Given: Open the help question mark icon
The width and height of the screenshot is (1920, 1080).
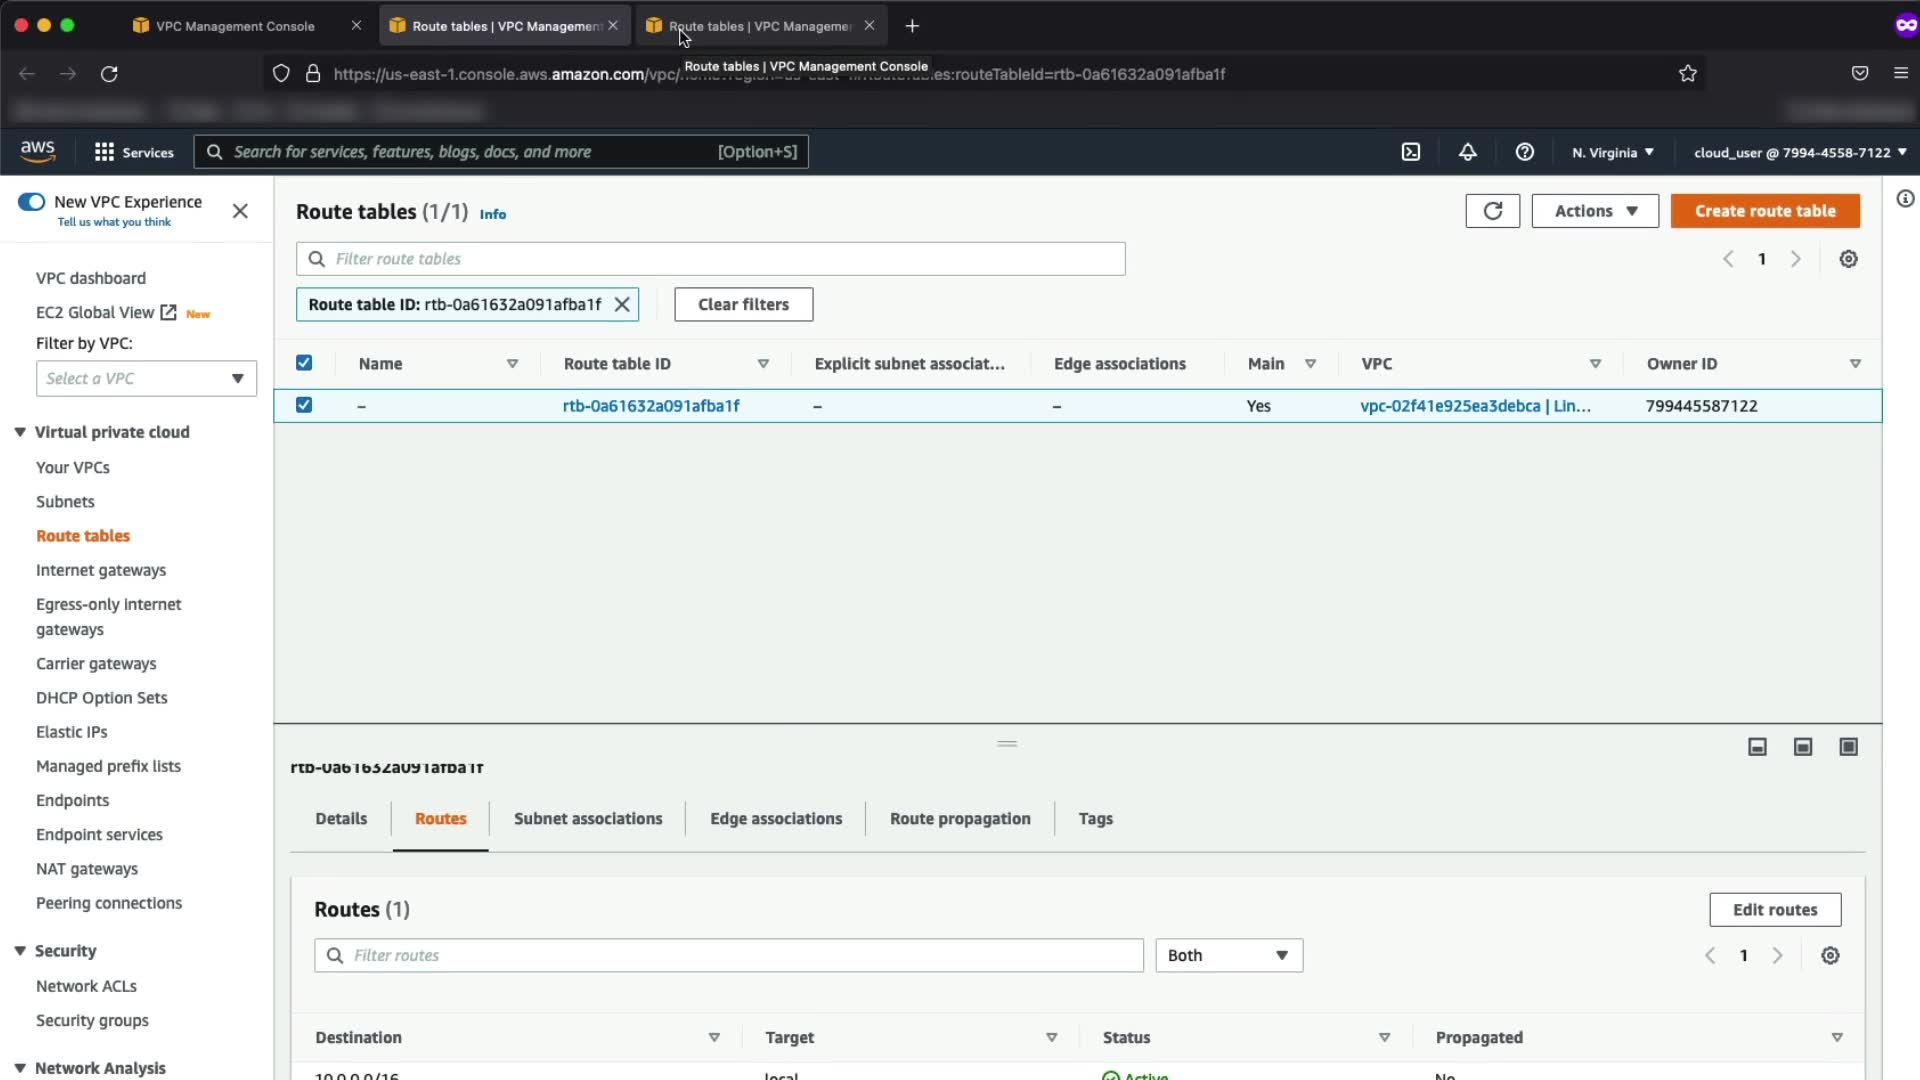Looking at the screenshot, I should pyautogui.click(x=1524, y=152).
